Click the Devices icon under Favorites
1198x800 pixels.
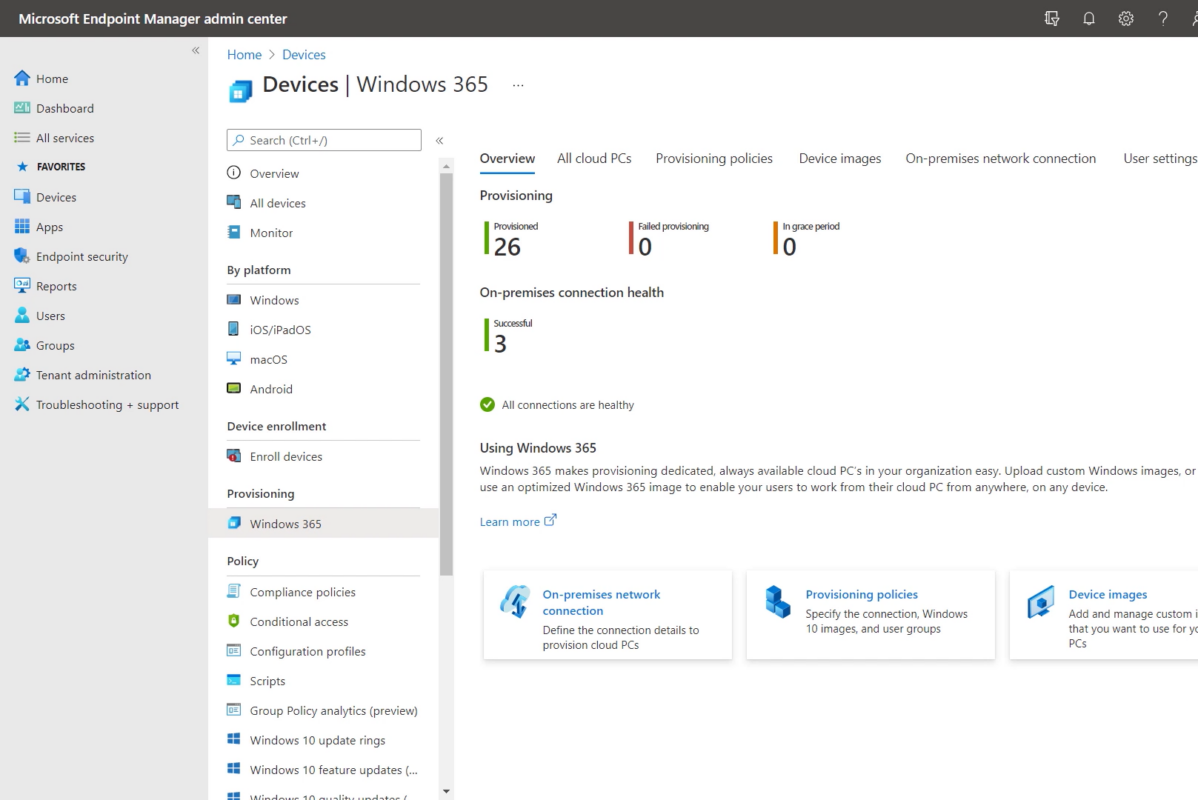[x=22, y=196]
